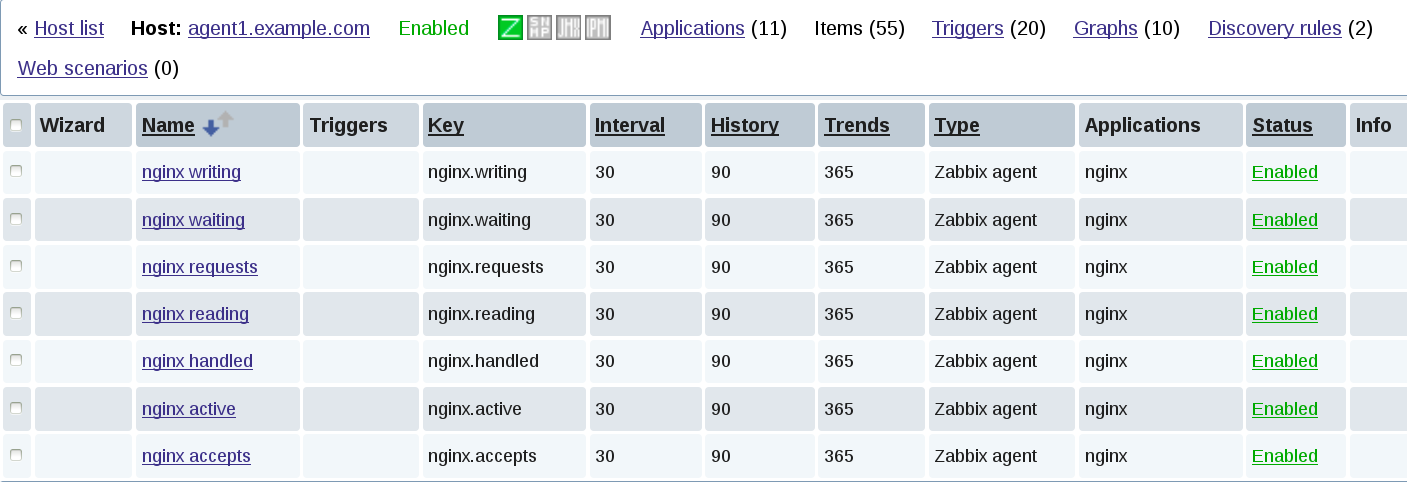The width and height of the screenshot is (1407, 482).
Task: Click the JMX availability icon
Action: [x=569, y=28]
